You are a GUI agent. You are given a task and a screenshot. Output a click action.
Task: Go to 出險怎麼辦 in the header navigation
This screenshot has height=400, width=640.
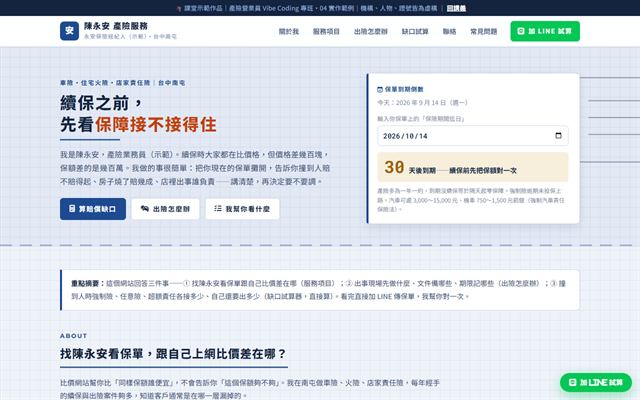pos(371,31)
